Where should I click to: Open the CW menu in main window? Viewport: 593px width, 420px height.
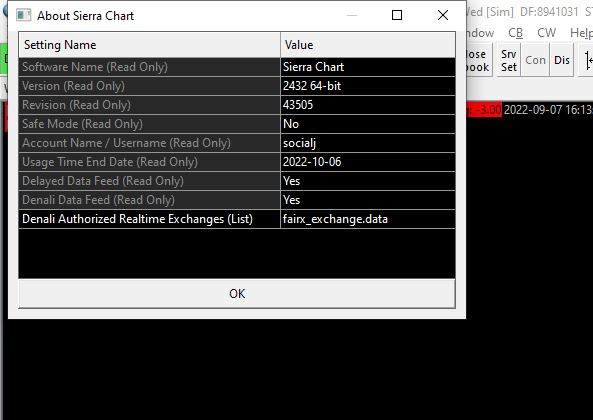point(546,33)
